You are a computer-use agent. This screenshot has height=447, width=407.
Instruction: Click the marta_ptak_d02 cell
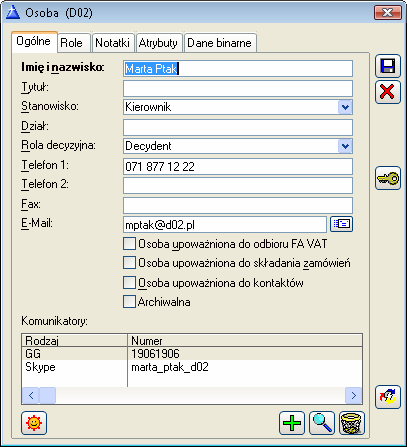(245, 367)
